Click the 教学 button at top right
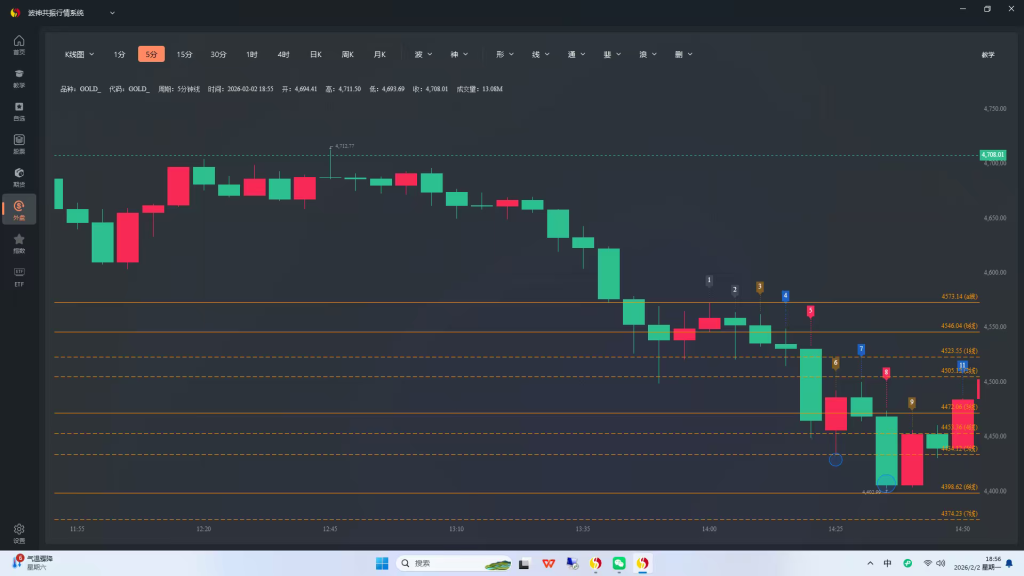The width and height of the screenshot is (1024, 576). (x=987, y=54)
